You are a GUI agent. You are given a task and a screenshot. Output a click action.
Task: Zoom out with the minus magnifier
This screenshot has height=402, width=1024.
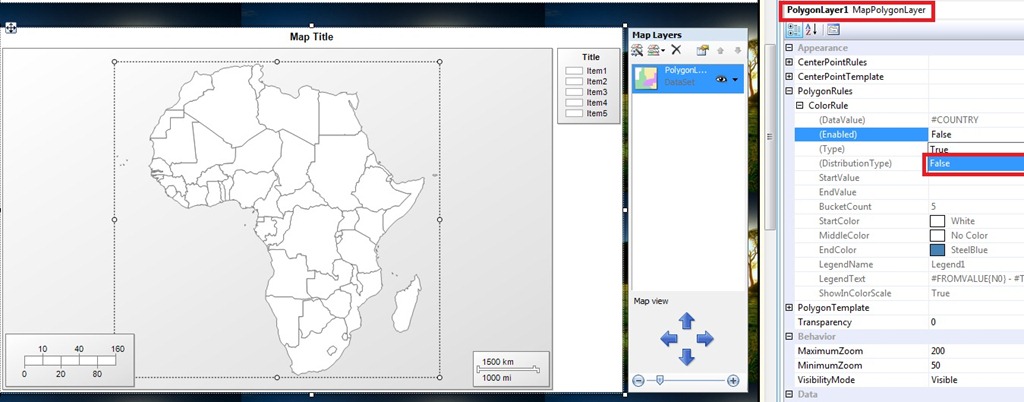pyautogui.click(x=639, y=380)
